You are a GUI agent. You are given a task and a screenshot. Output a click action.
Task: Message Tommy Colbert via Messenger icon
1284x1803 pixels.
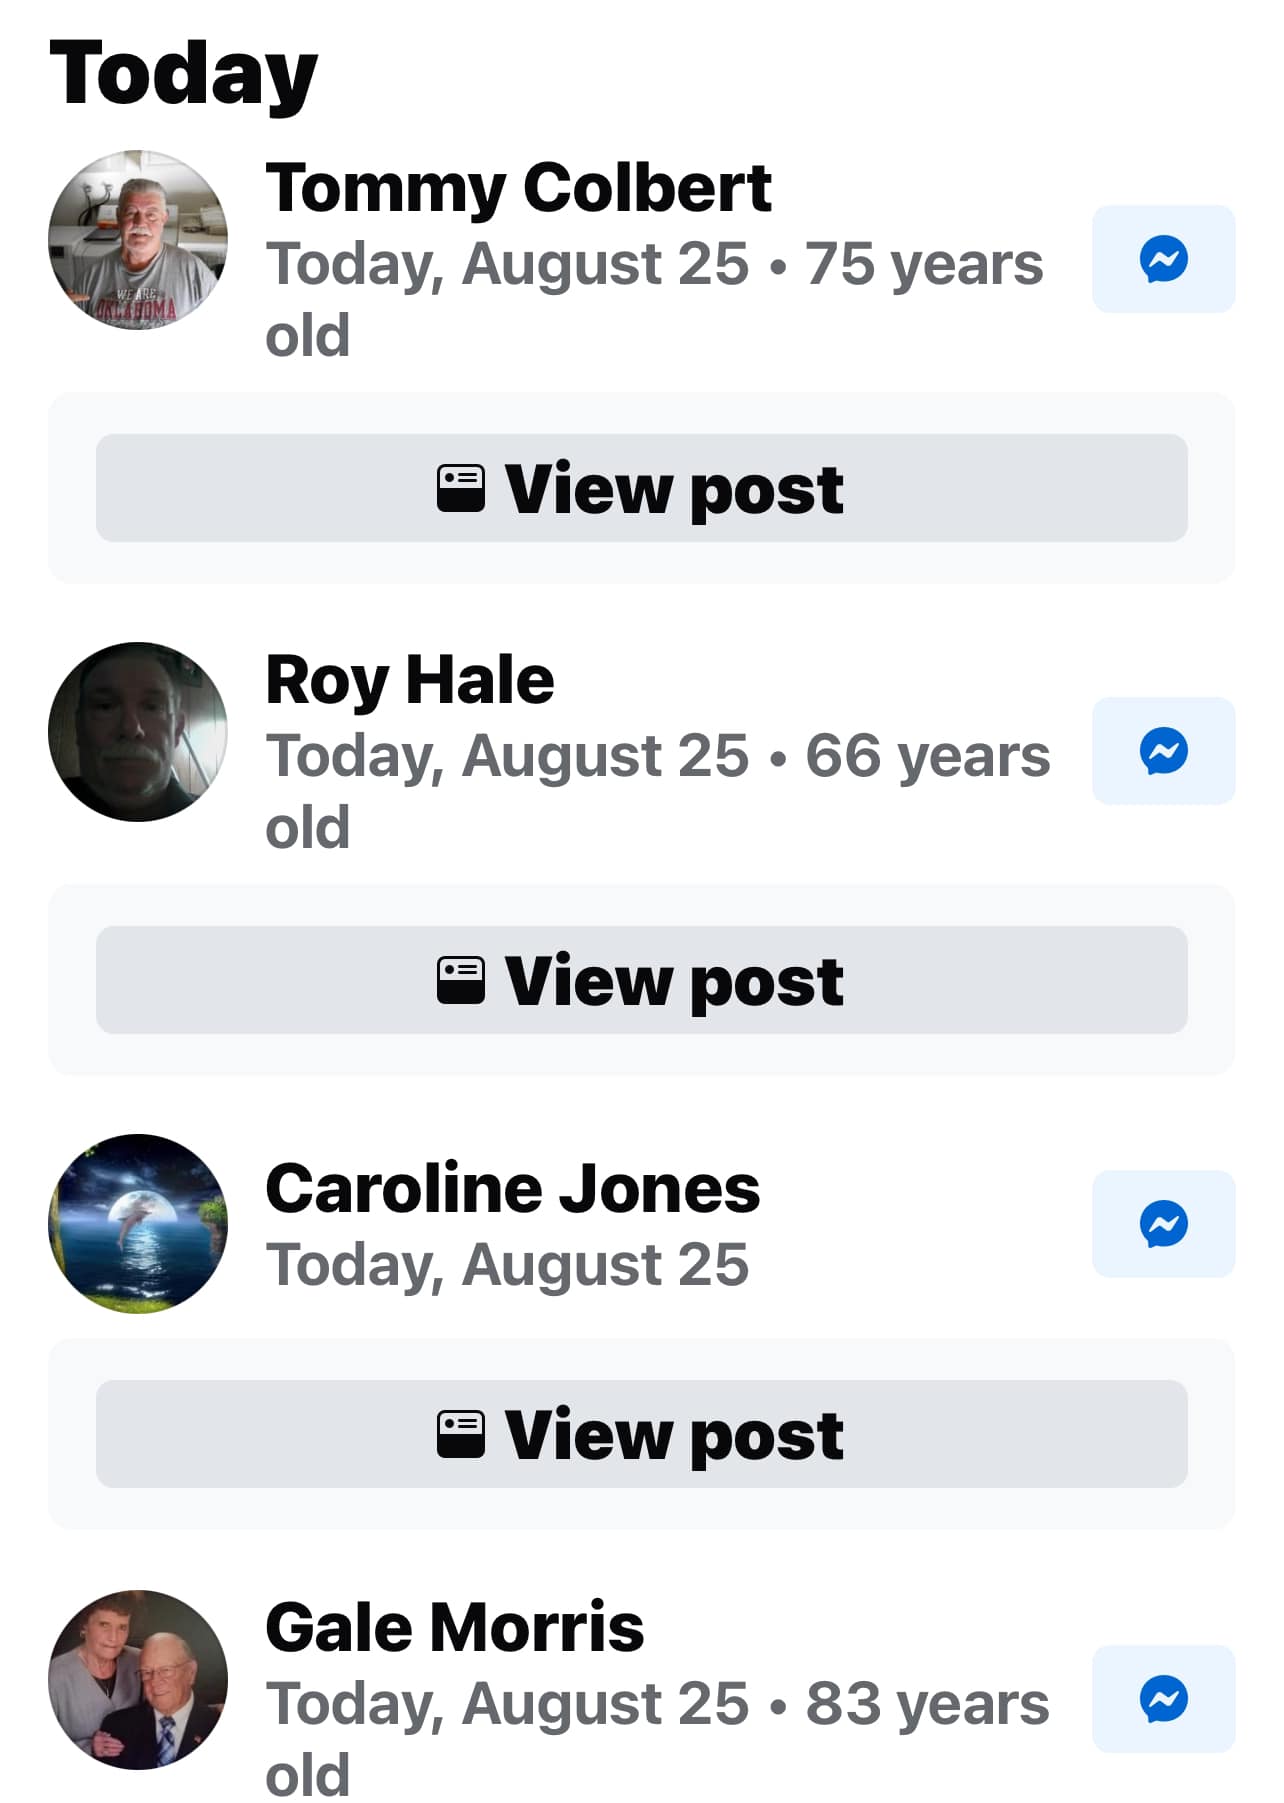(x=1163, y=259)
